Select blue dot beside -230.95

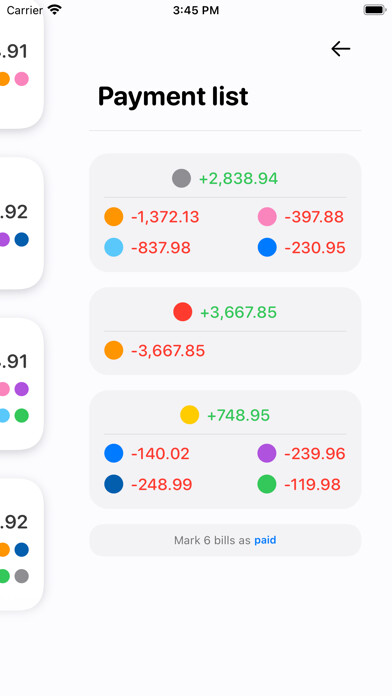pyautogui.click(x=267, y=247)
